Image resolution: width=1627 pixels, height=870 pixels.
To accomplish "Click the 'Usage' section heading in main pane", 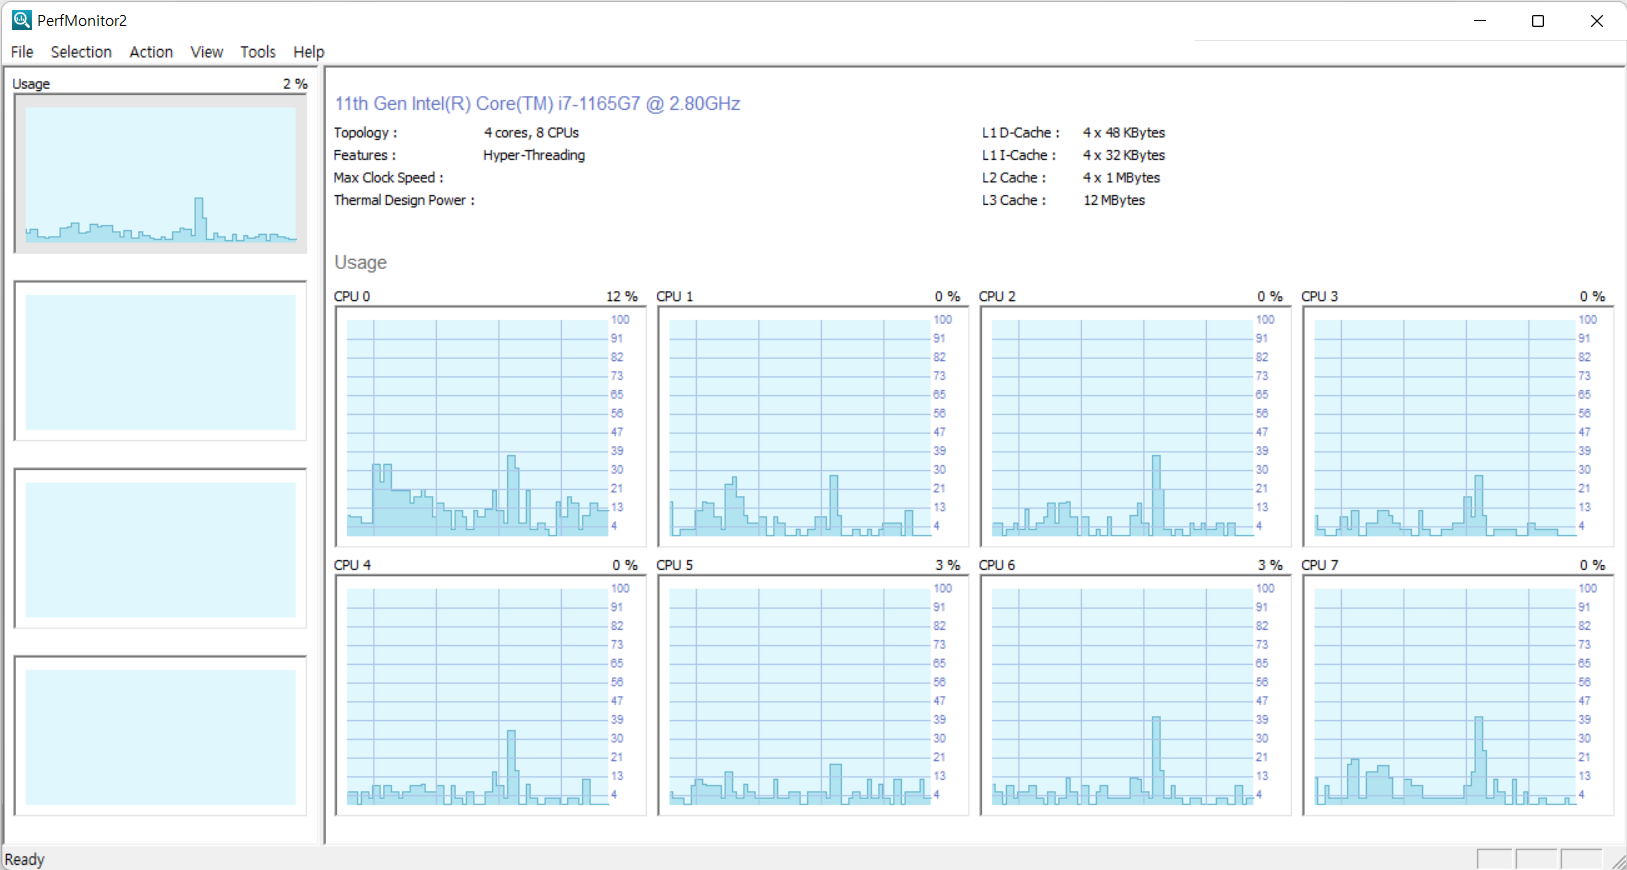I will 360,262.
